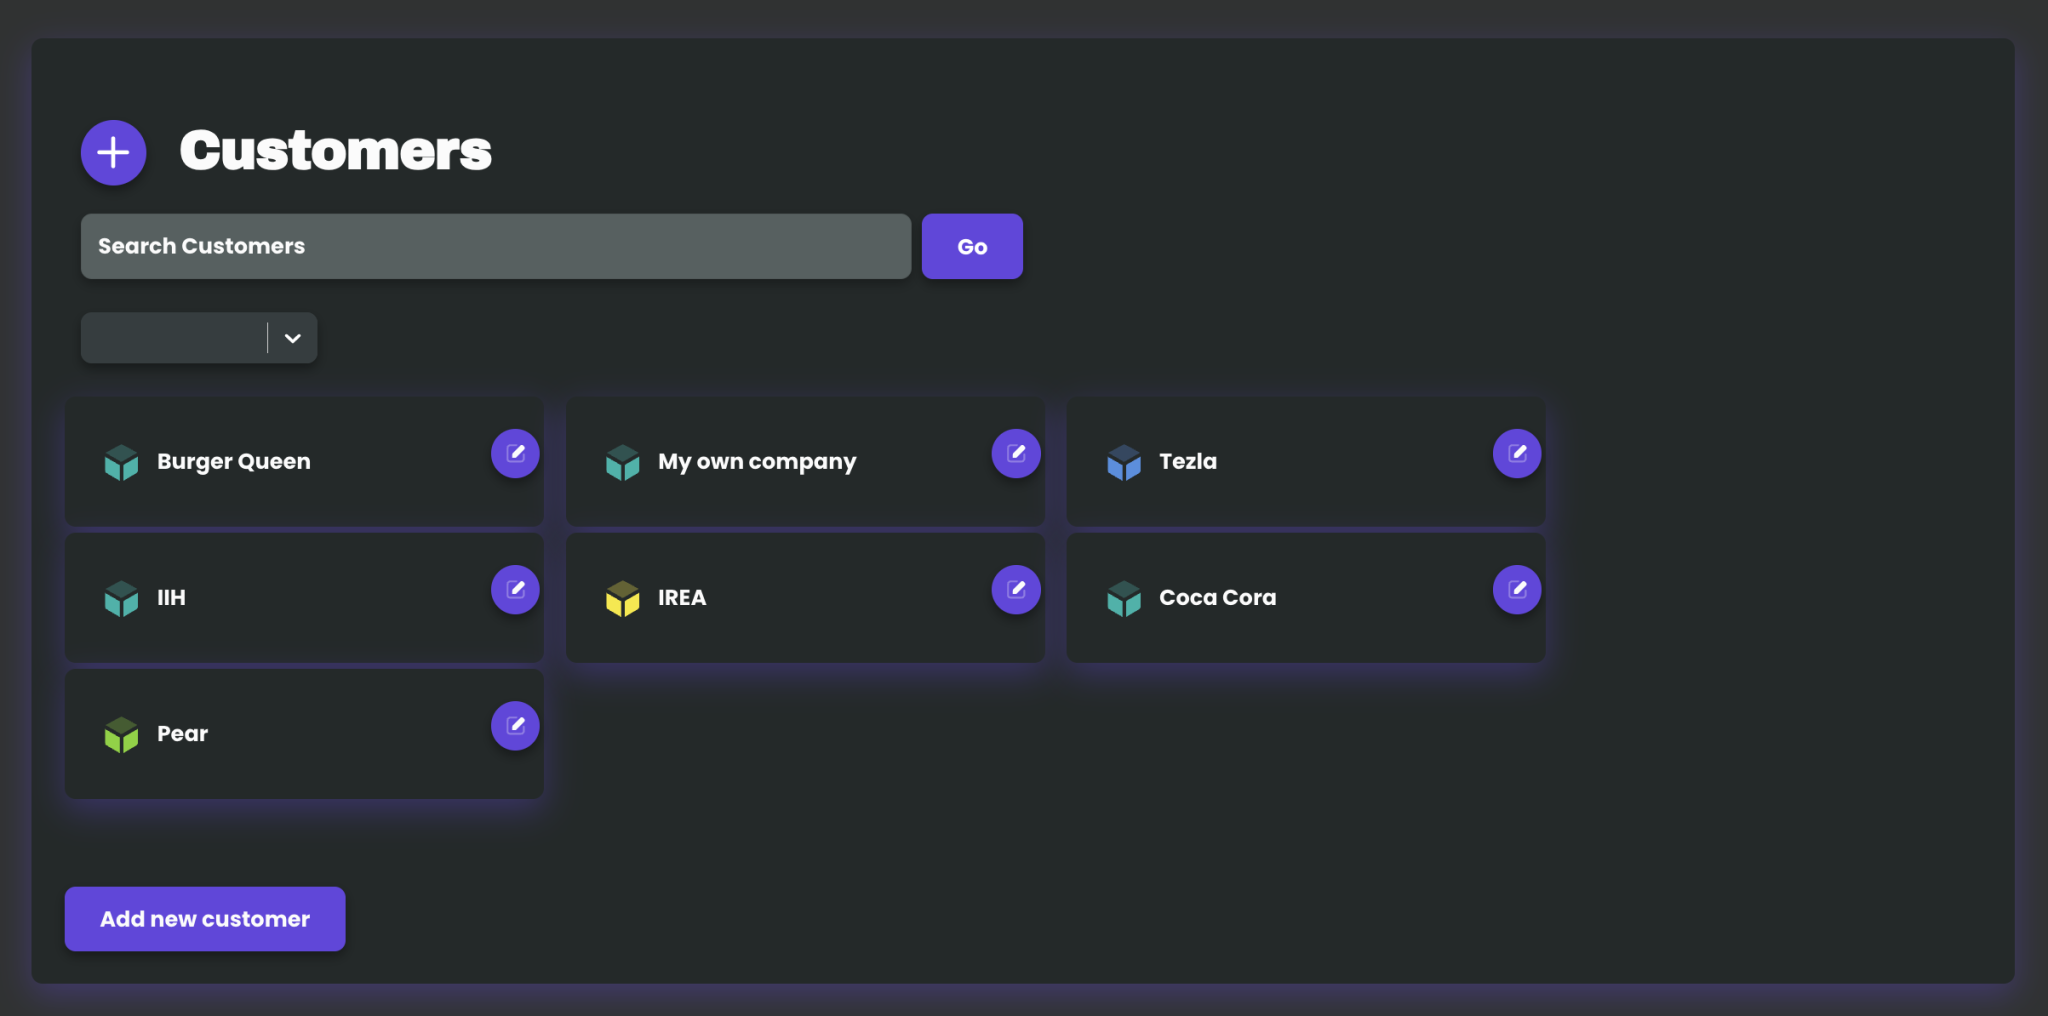Click the edit pencil icon for IIH

[x=515, y=589]
